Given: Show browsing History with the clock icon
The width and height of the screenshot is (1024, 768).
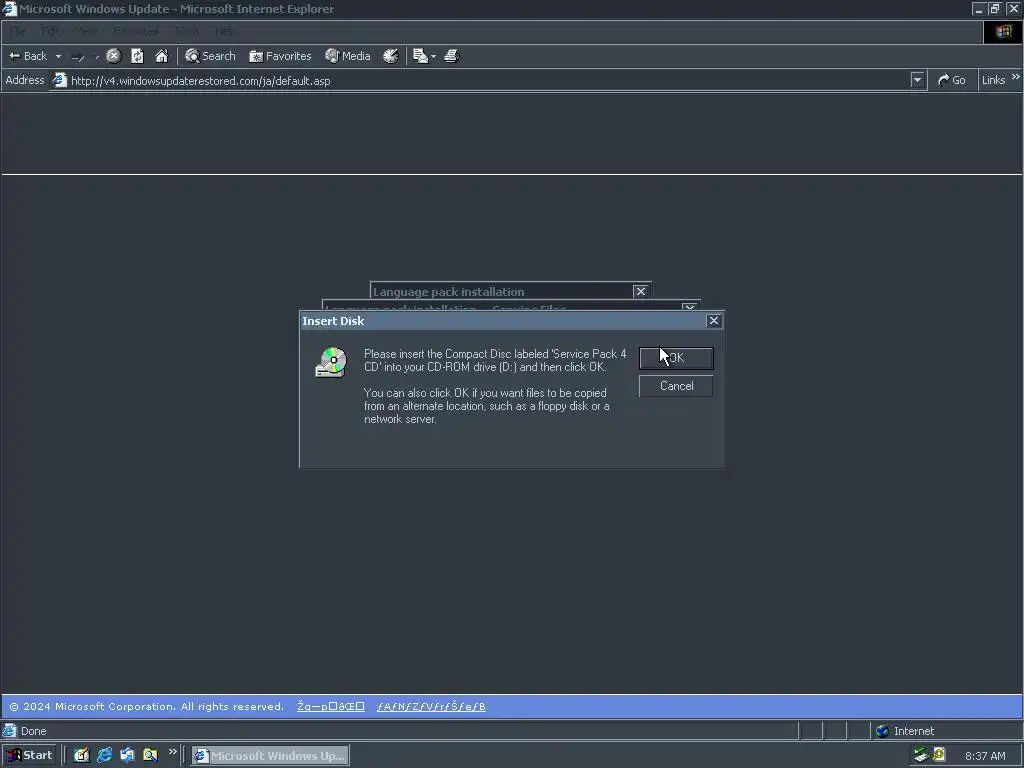Looking at the screenshot, I should click(x=391, y=56).
